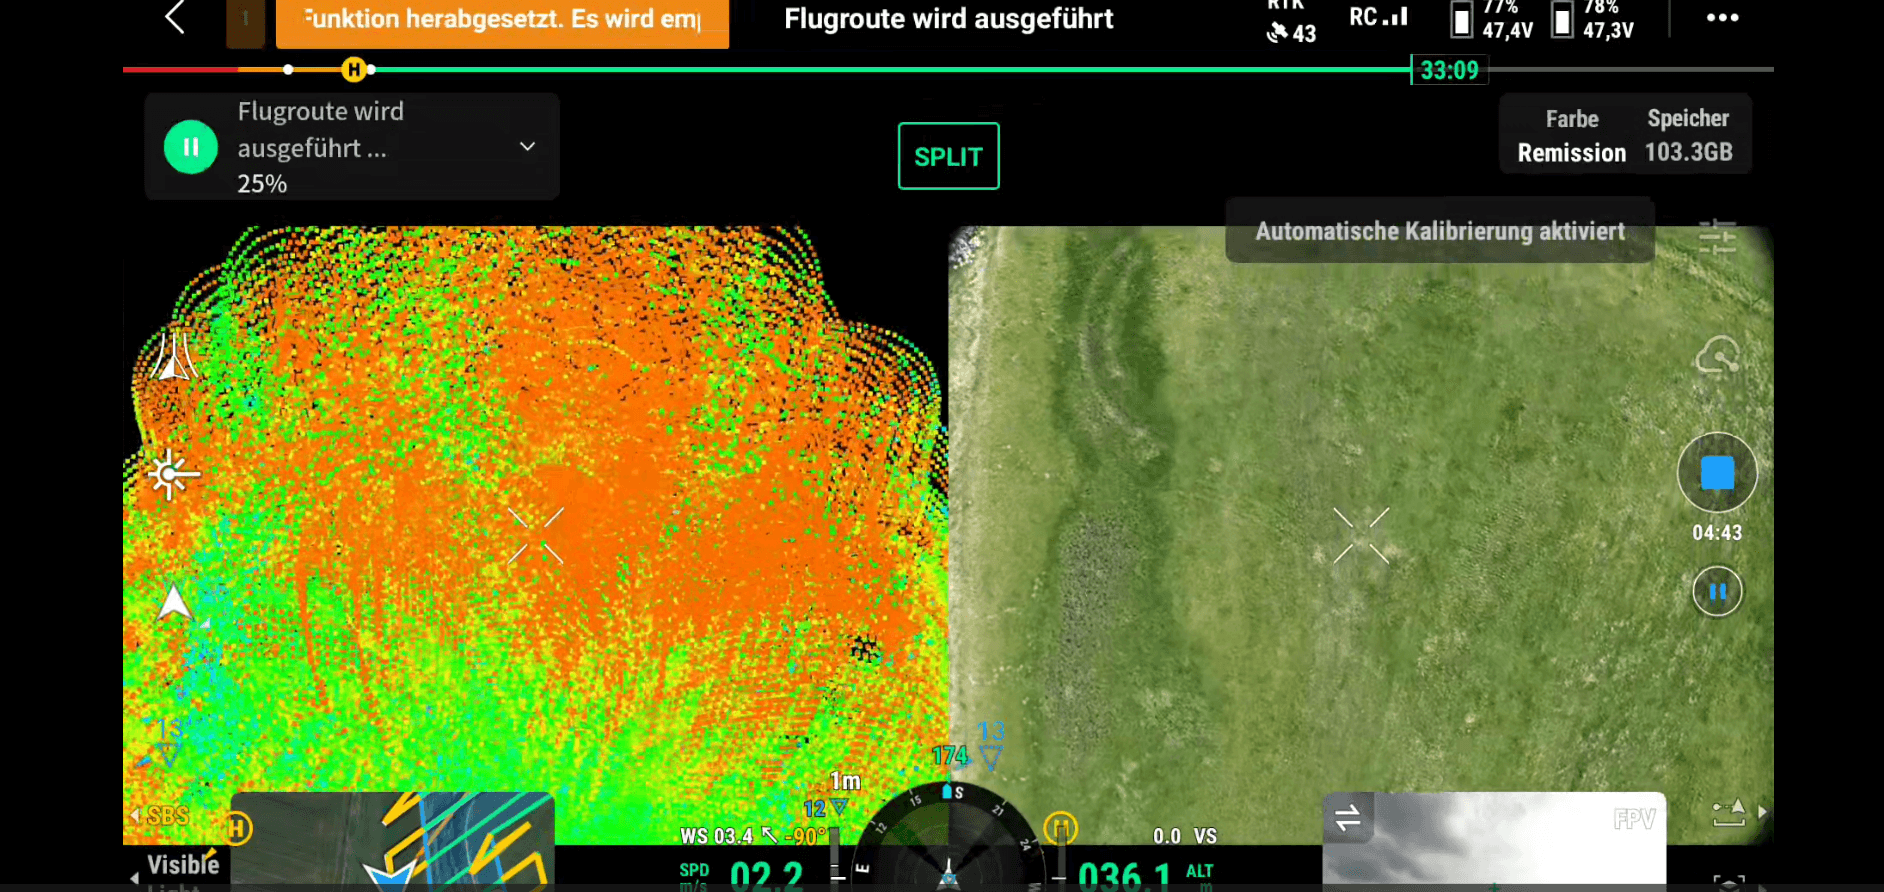Open the minimap with flight route
This screenshot has height=892, width=1884.
pyautogui.click(x=392, y=840)
